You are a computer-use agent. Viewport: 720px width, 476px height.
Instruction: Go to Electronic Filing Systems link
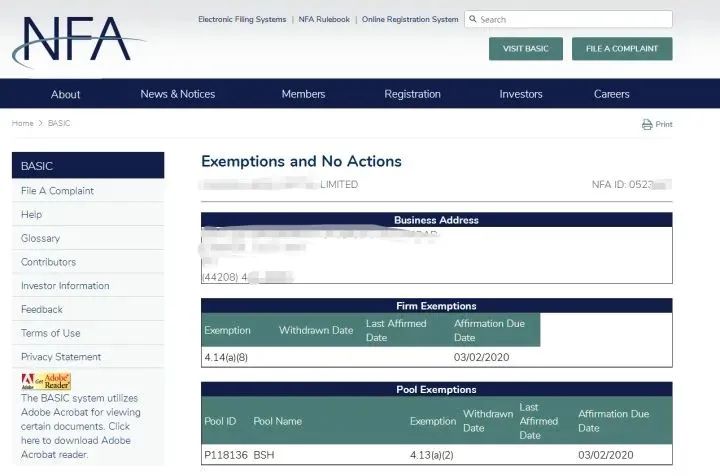(242, 19)
